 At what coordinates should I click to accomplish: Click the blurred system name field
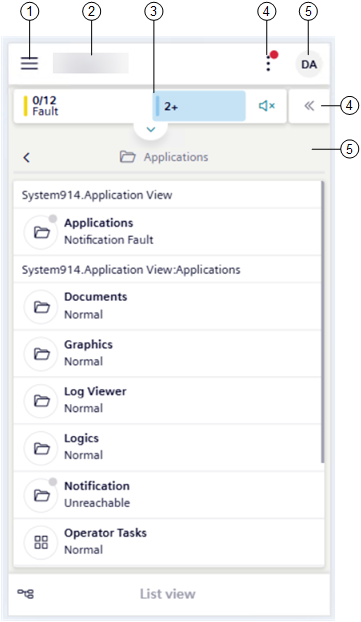click(x=91, y=63)
